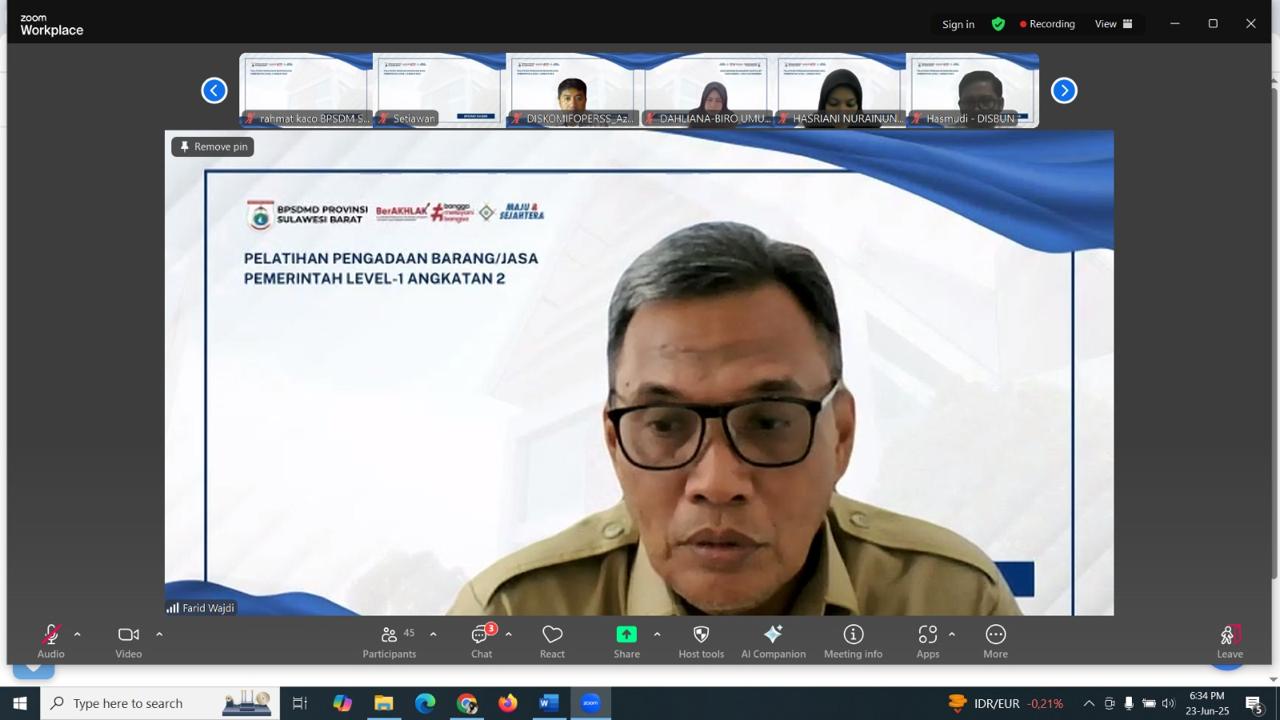The height and width of the screenshot is (720, 1280).
Task: Click the green Share screen icon
Action: pos(626,635)
